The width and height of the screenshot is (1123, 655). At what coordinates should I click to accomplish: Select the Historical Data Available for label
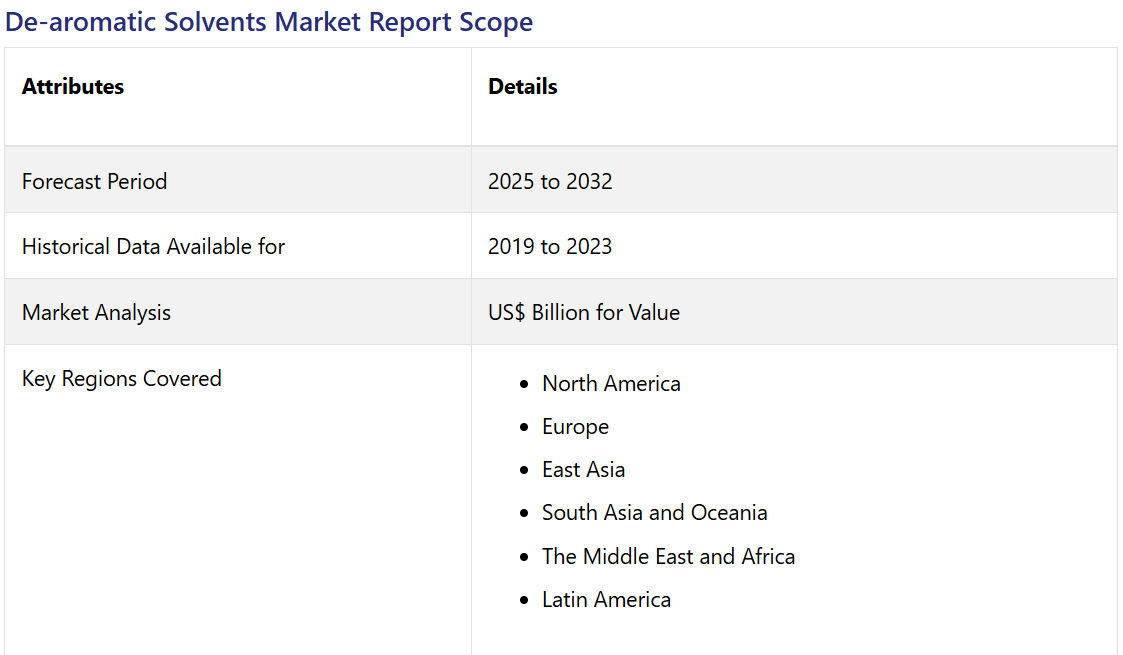tap(153, 246)
